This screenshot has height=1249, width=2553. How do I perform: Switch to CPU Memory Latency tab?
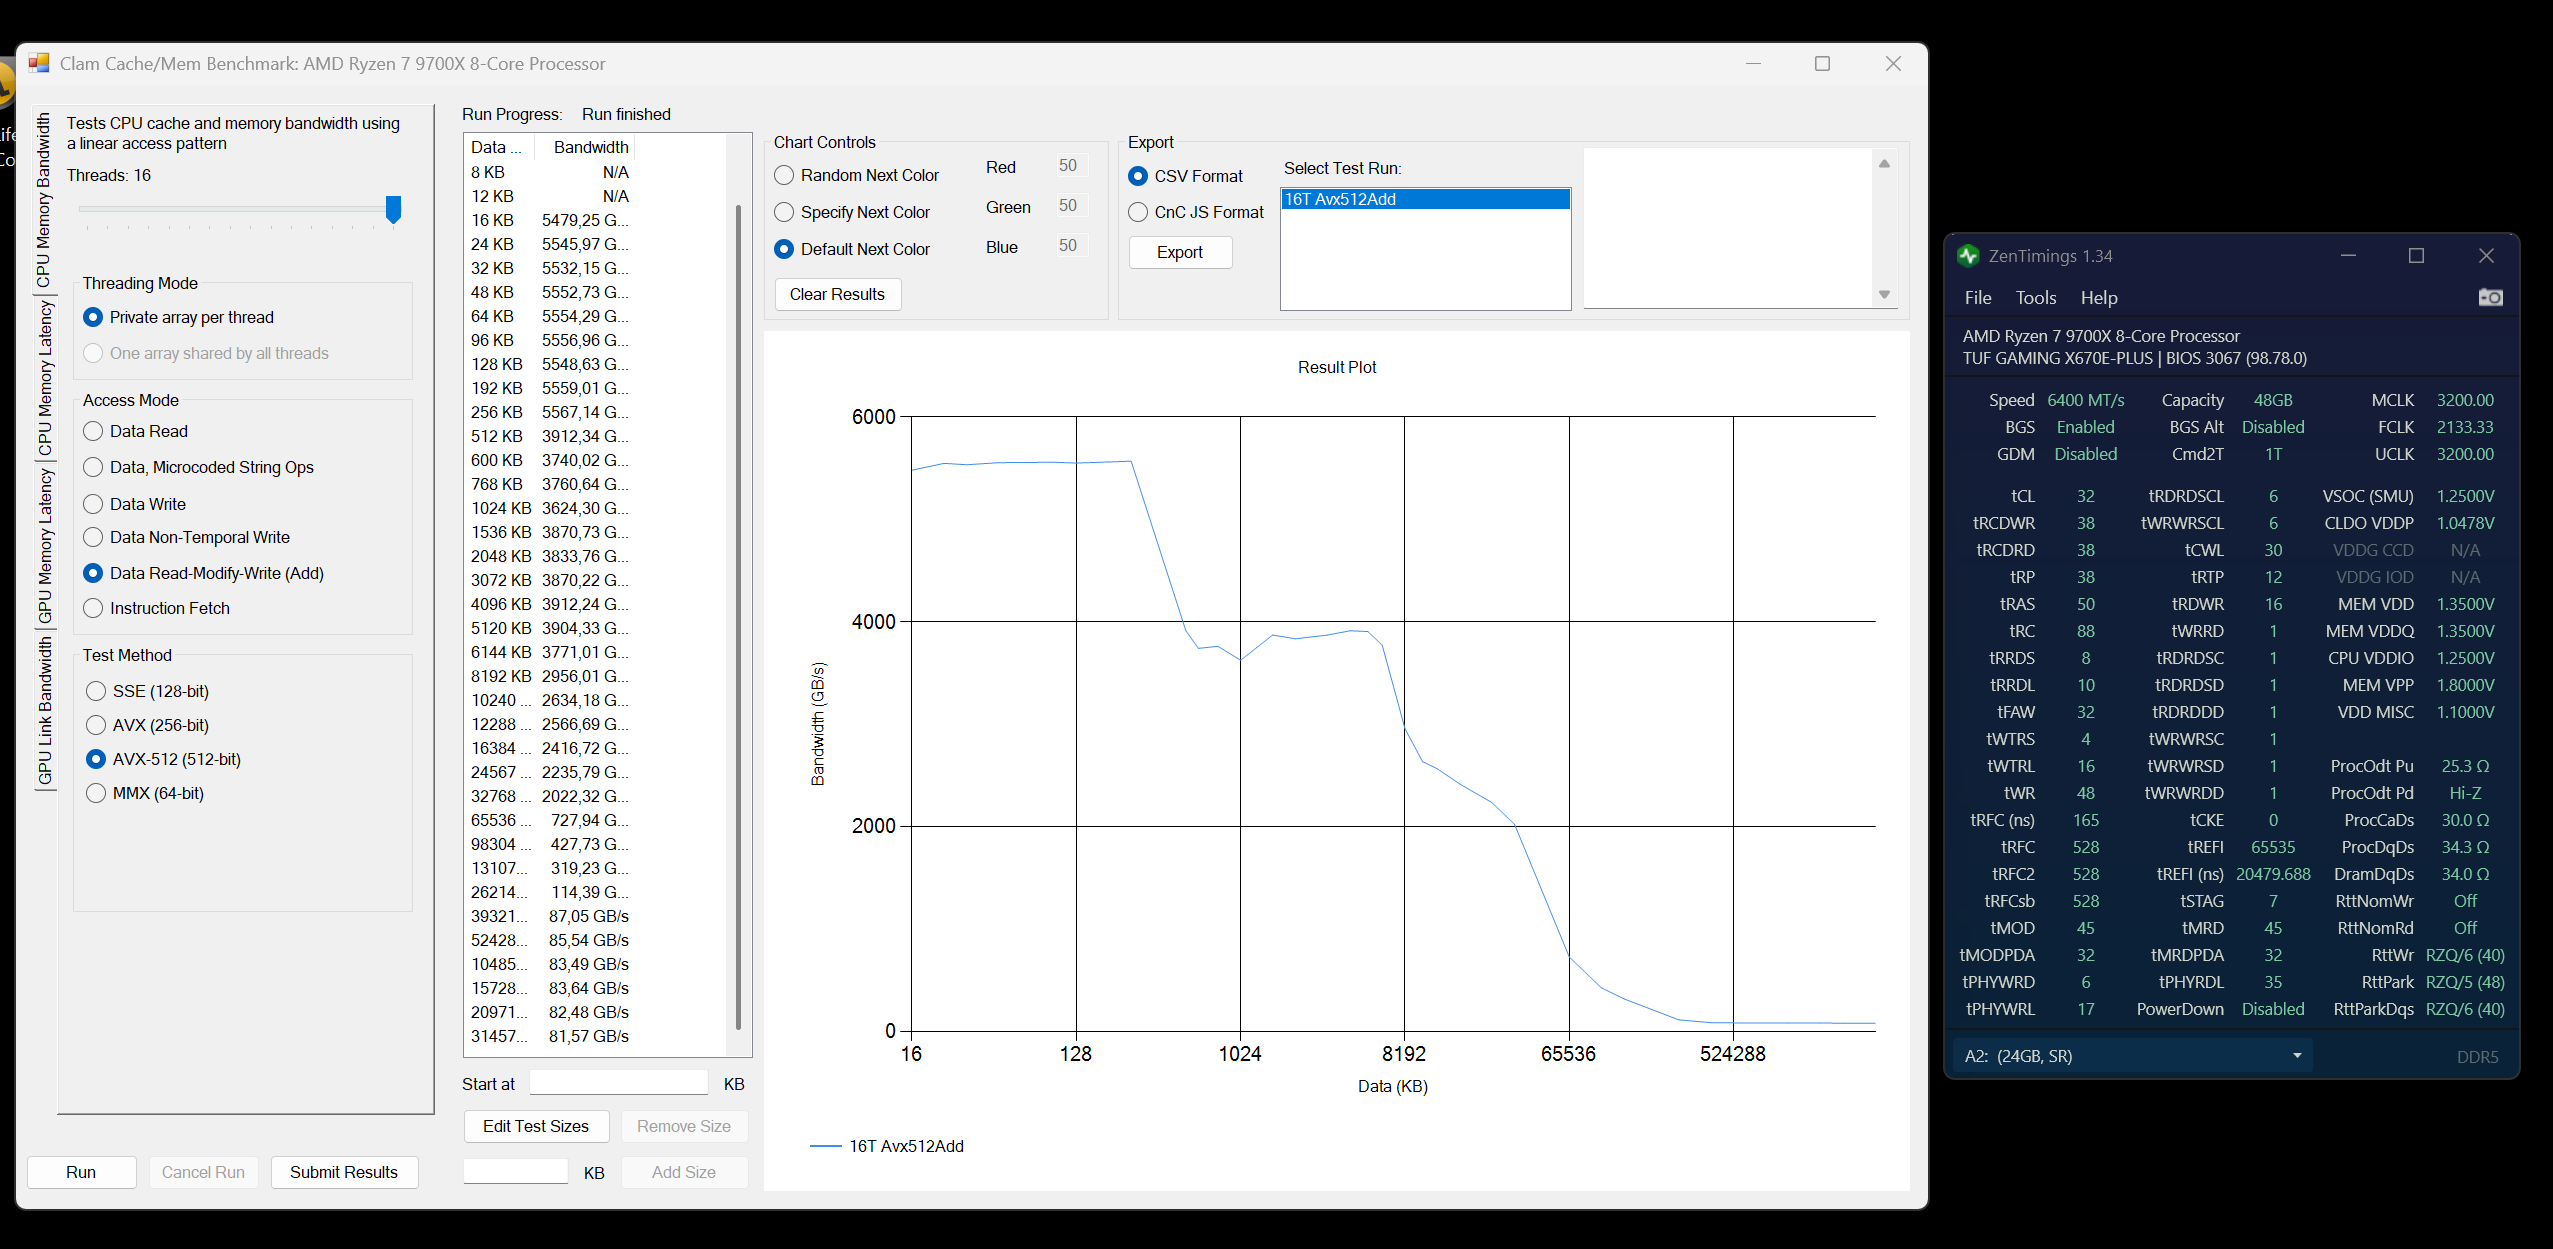tap(45, 378)
